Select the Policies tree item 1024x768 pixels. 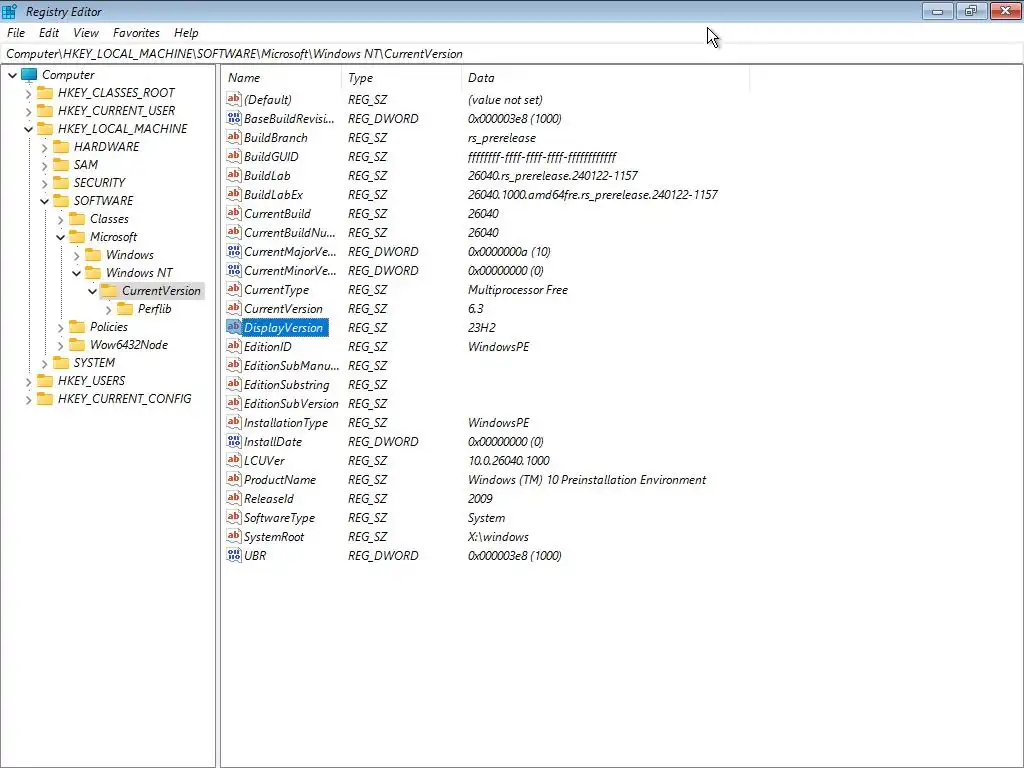[x=108, y=327]
